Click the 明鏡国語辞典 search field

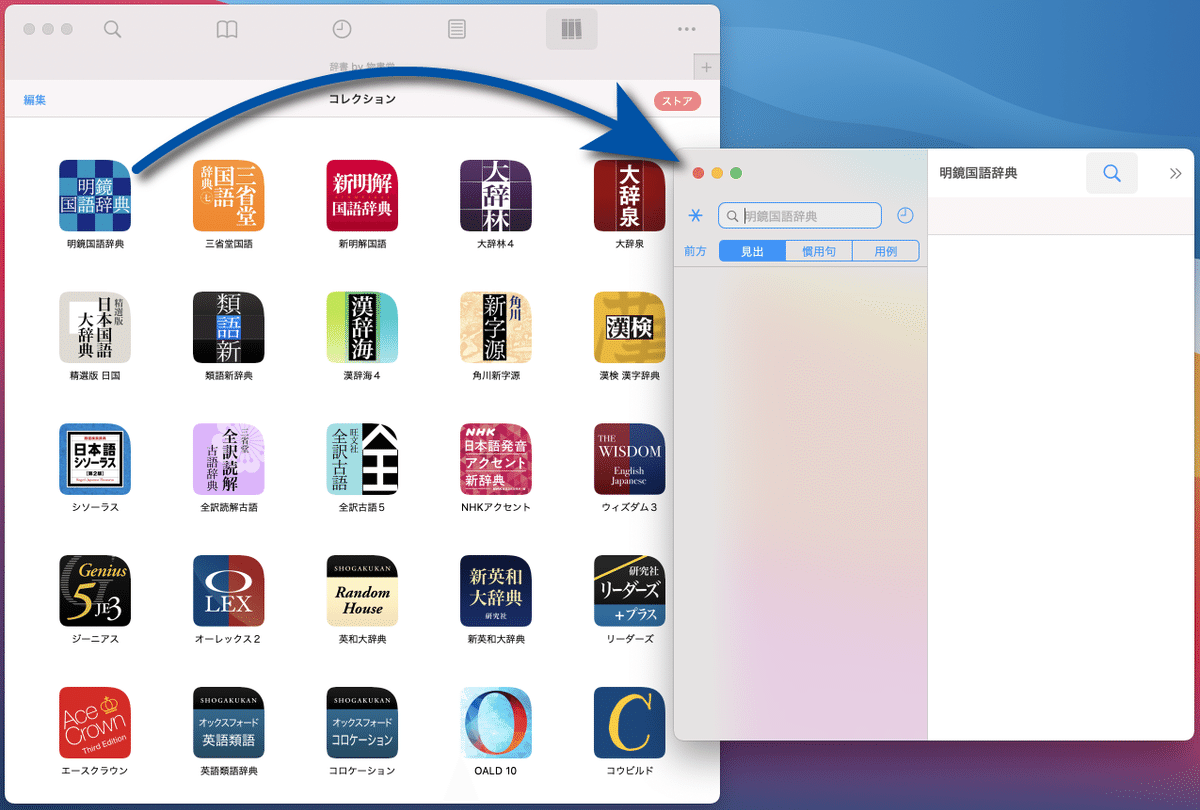click(800, 216)
